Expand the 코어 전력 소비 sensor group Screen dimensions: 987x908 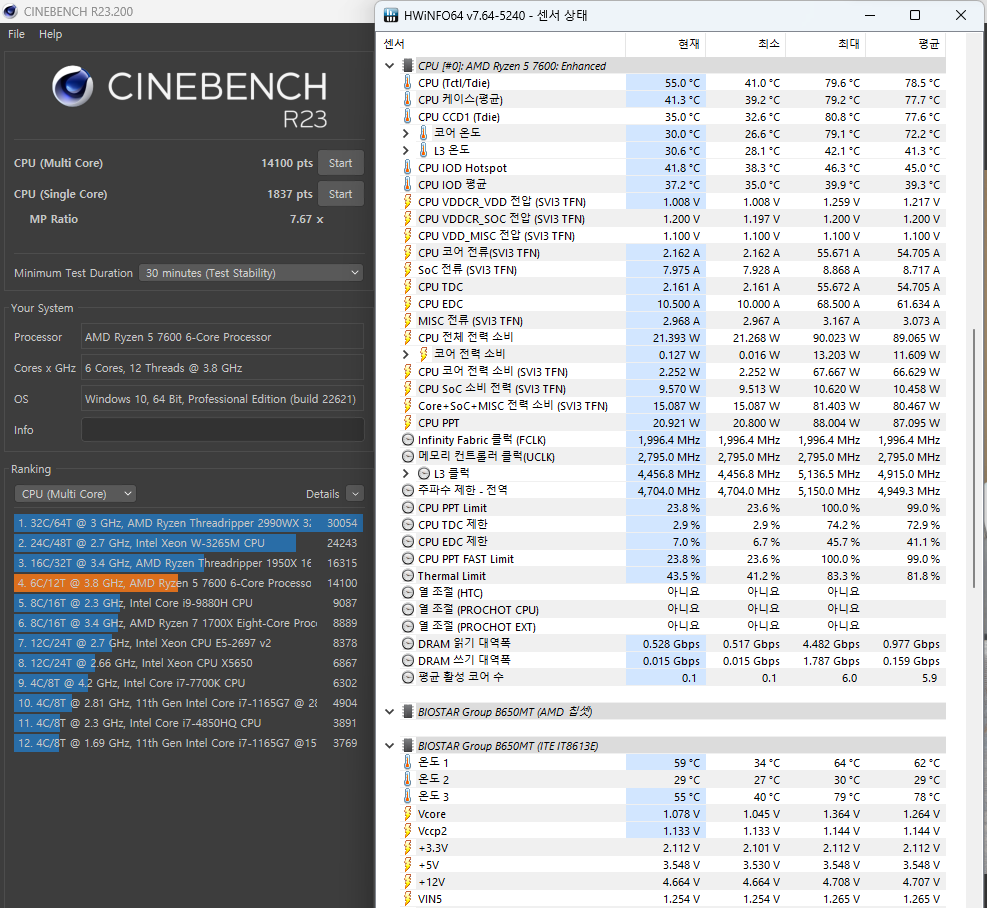pos(406,355)
